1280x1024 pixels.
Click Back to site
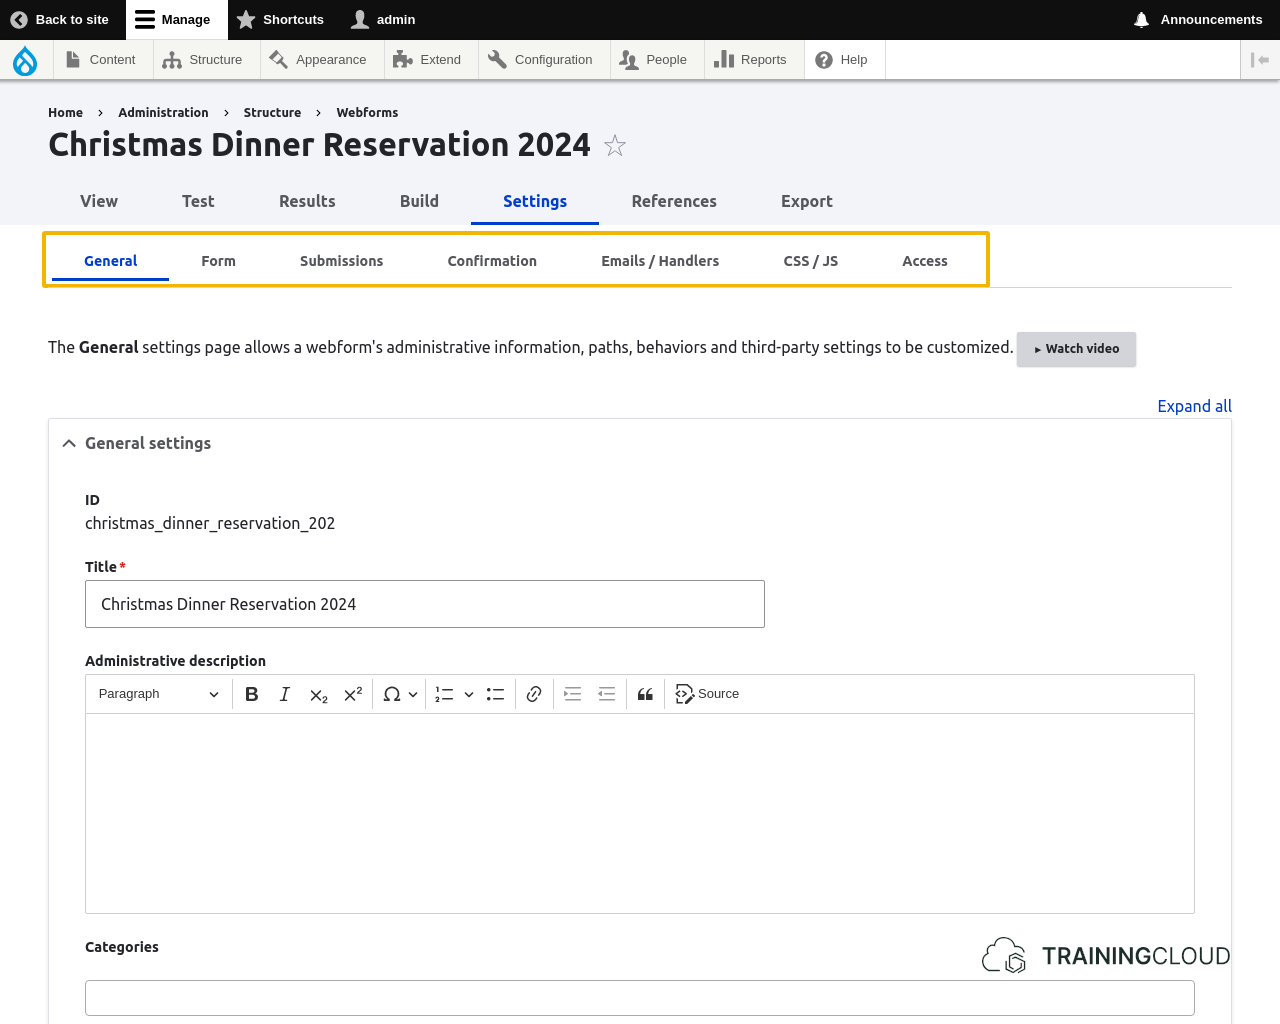point(60,20)
